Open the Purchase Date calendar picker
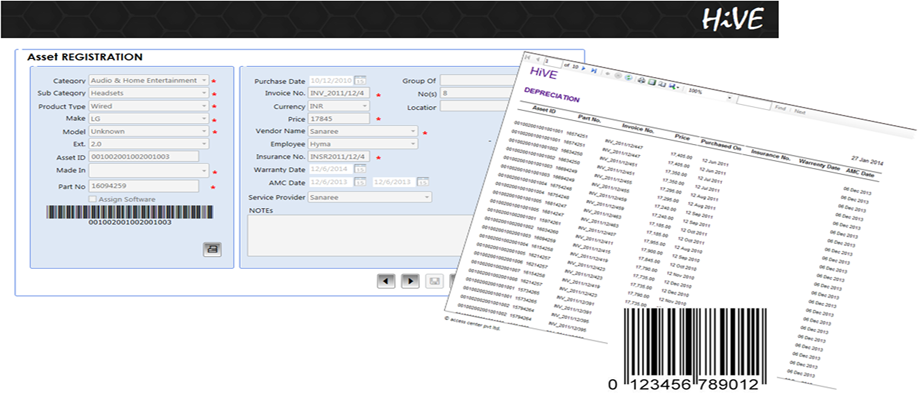This screenshot has width=918, height=401. (x=361, y=80)
